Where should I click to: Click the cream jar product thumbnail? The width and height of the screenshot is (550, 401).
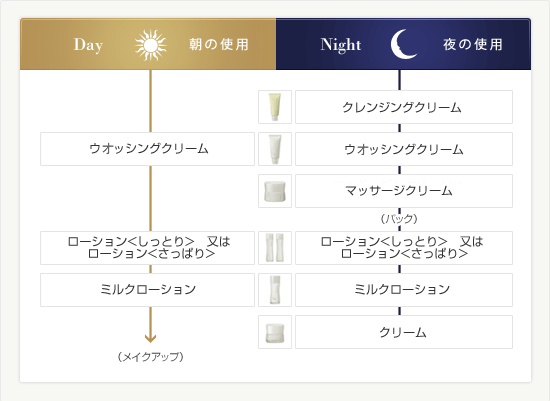tap(275, 332)
